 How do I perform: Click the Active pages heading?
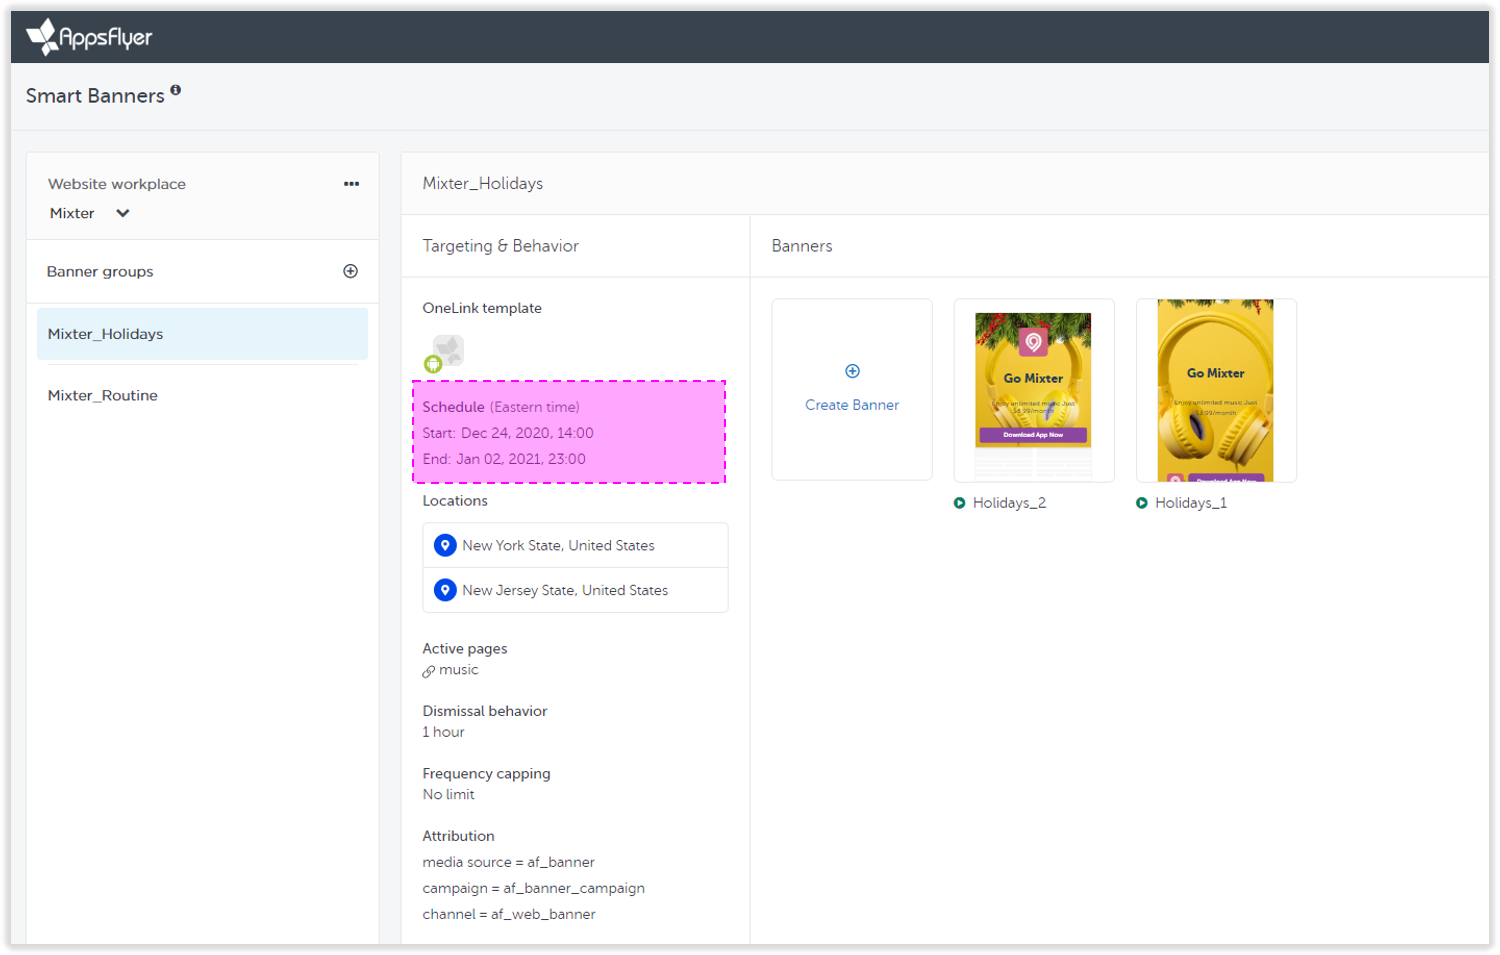point(465,649)
